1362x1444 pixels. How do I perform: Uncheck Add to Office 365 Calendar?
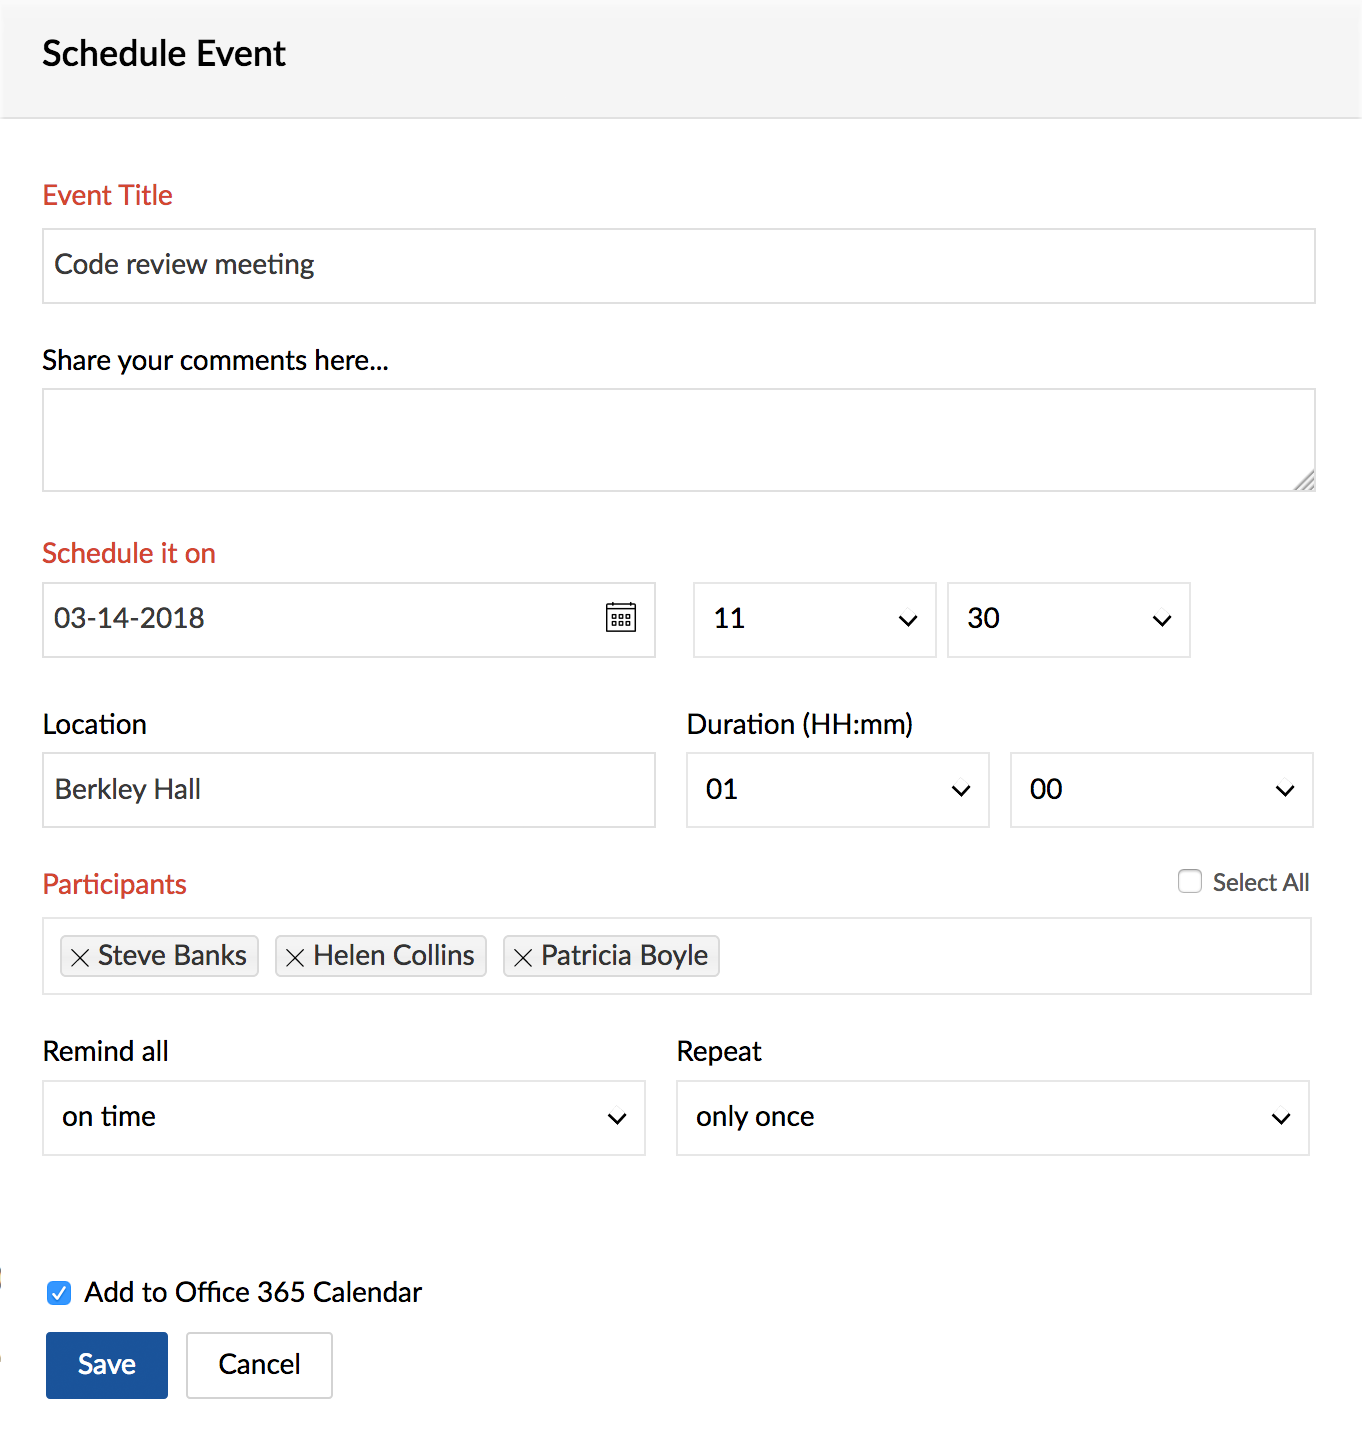pos(59,1293)
